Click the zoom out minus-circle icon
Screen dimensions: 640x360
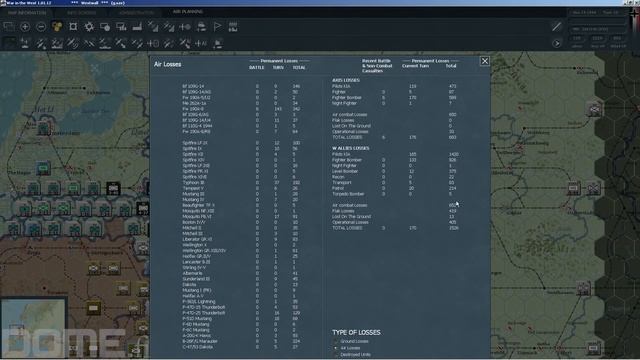[x=41, y=27]
